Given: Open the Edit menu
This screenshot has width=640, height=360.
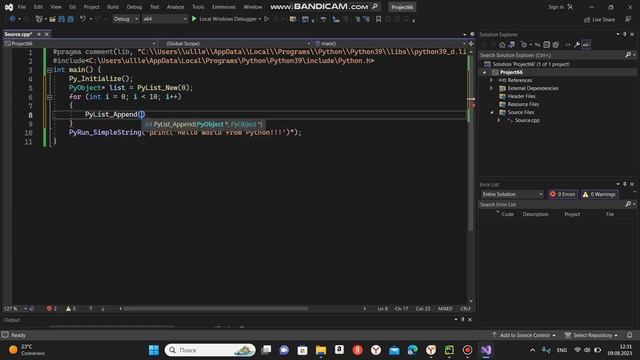Looking at the screenshot, I should coord(38,7).
